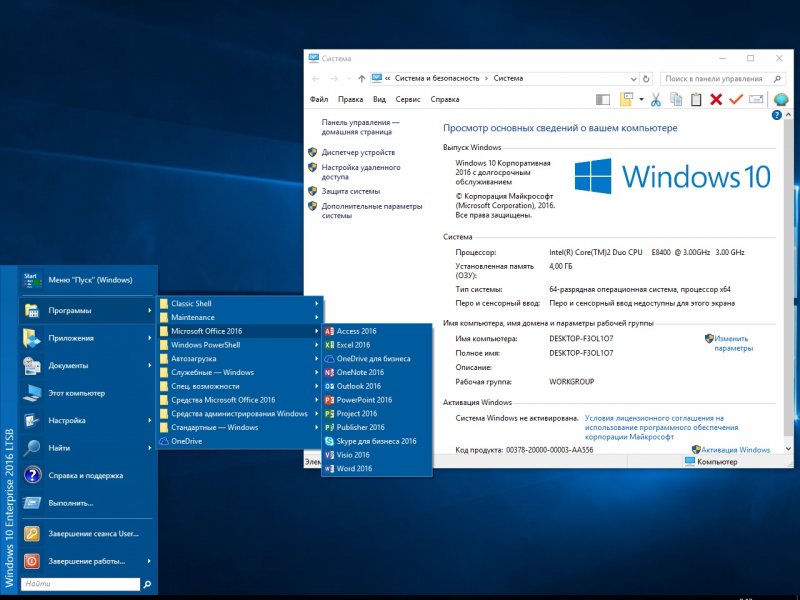Click the yellow folder options toolbar icon
The image size is (800, 600).
point(626,99)
